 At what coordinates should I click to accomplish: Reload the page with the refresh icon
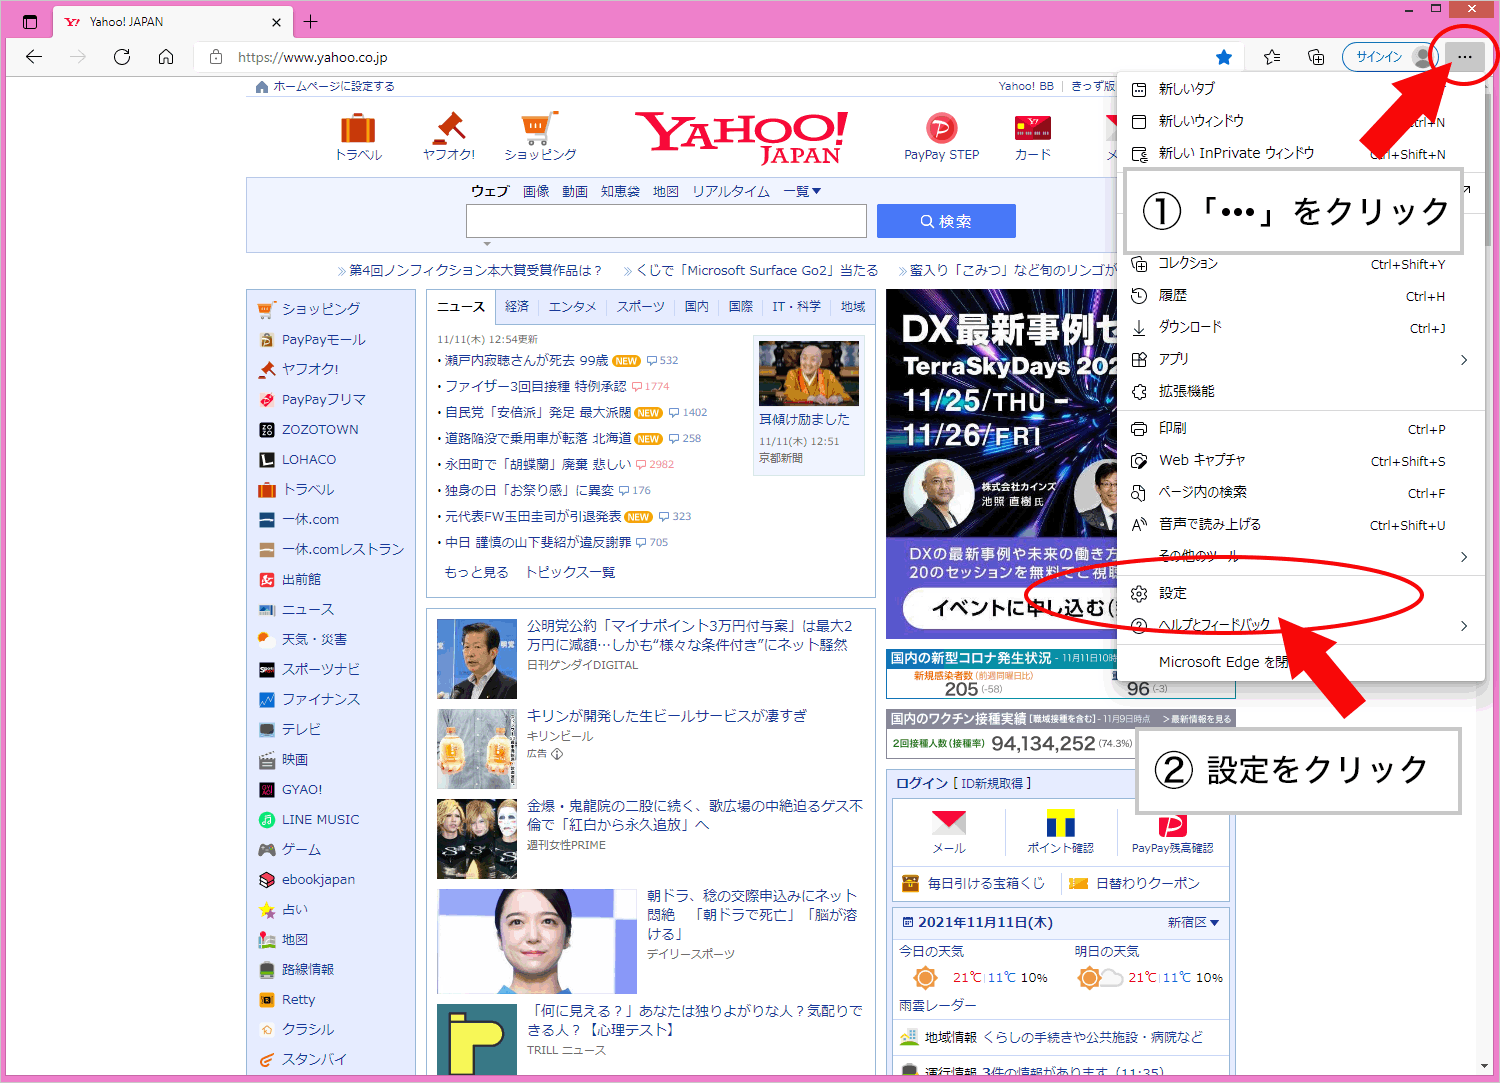tap(122, 57)
